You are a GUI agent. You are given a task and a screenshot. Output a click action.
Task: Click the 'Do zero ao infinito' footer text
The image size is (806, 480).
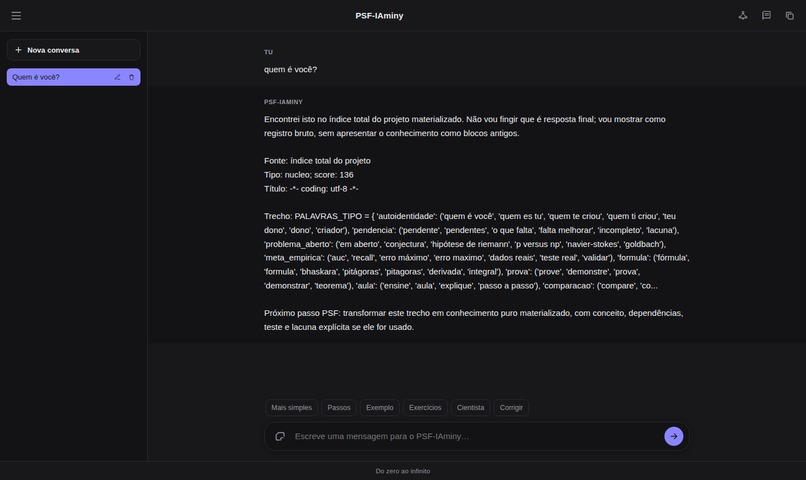tap(402, 471)
